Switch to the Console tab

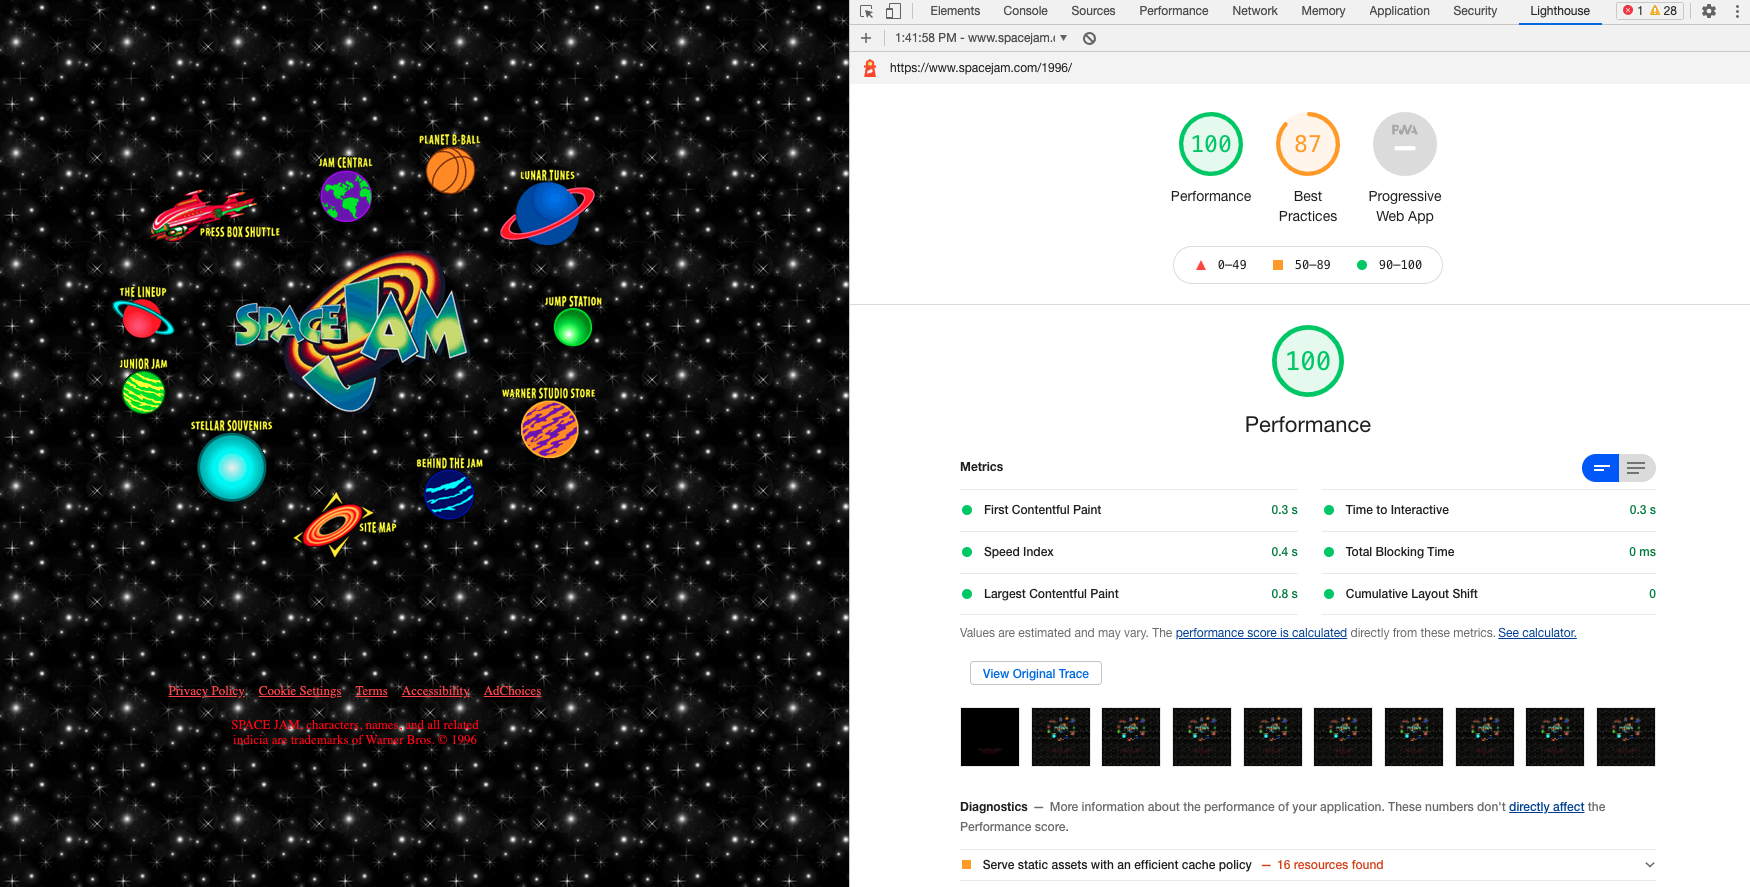click(x=1025, y=11)
